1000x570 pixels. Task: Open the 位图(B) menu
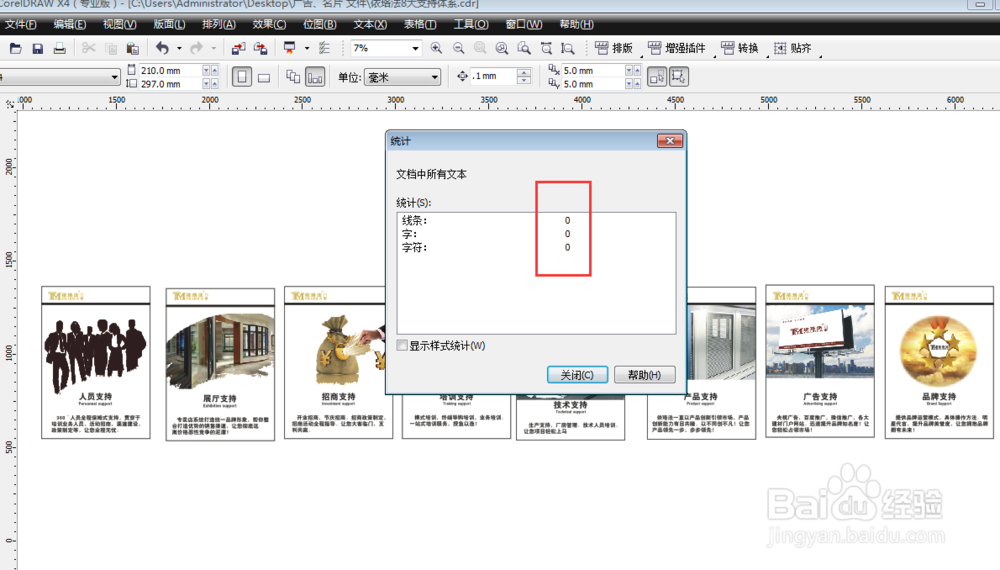320,24
